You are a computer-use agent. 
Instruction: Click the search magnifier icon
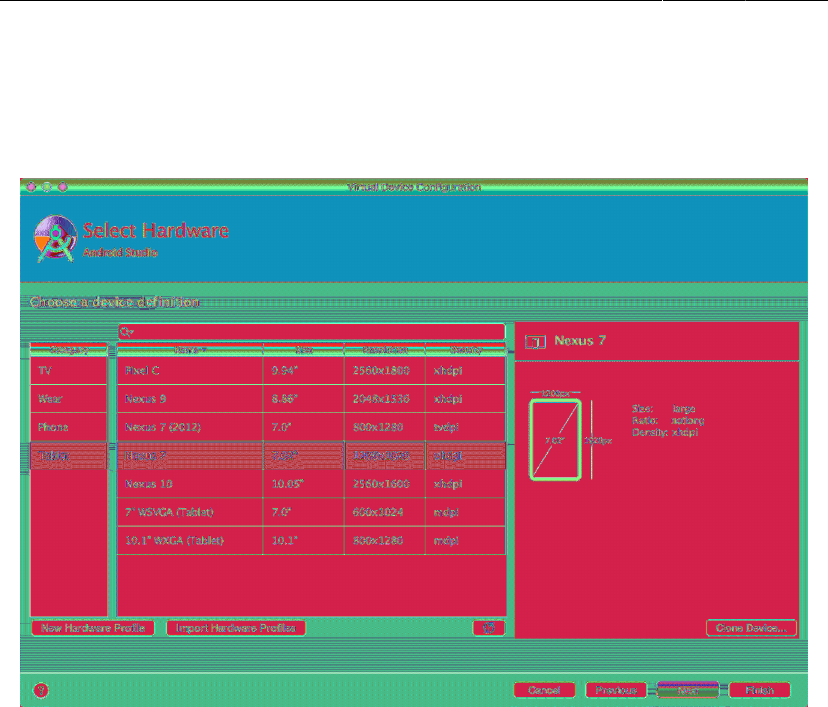pos(126,332)
